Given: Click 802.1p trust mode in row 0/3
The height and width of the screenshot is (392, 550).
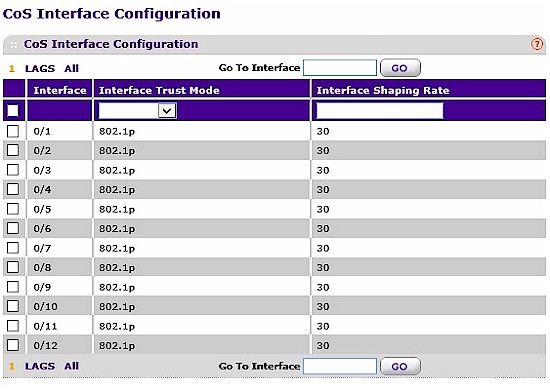Looking at the screenshot, I should (x=117, y=170).
